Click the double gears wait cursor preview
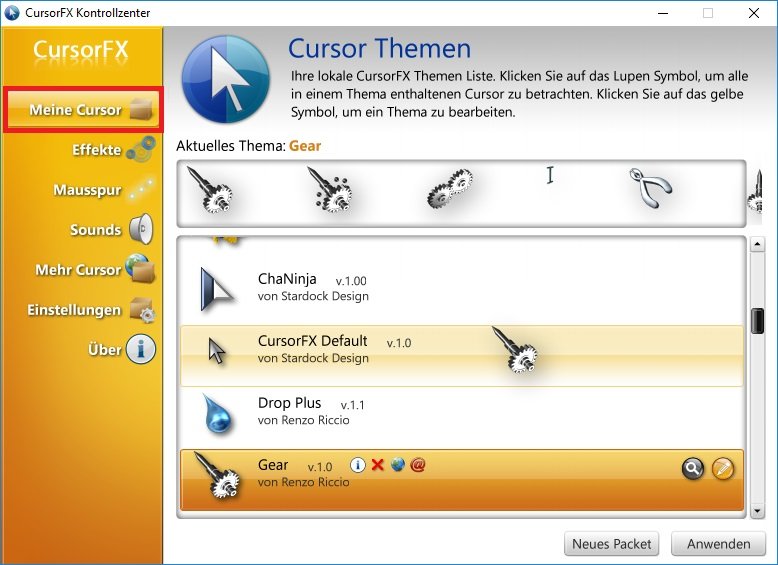 click(450, 188)
